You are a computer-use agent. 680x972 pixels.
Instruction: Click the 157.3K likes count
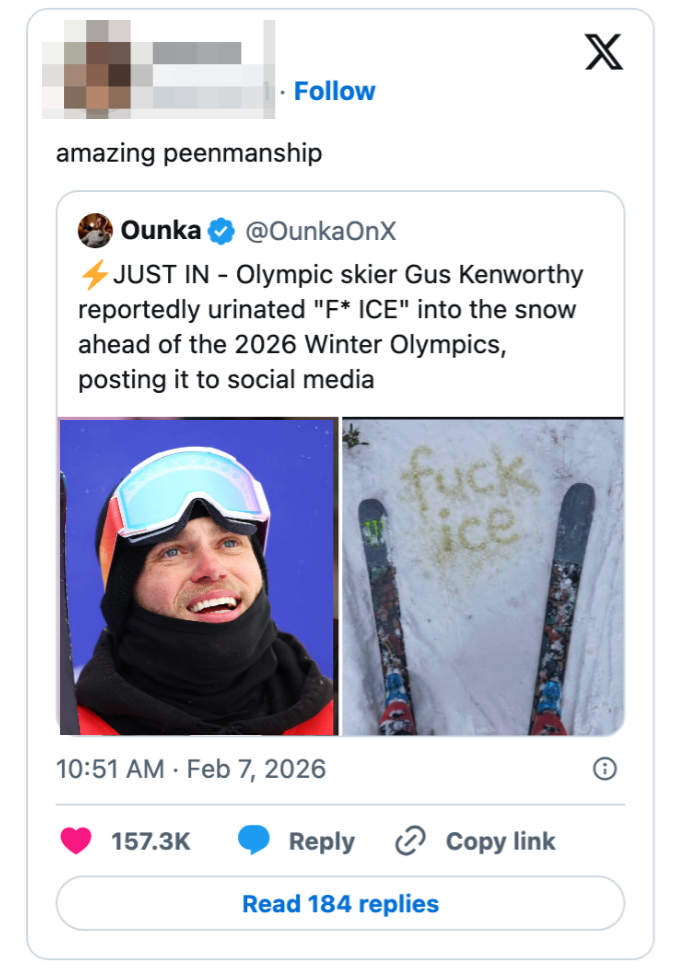pos(150,842)
